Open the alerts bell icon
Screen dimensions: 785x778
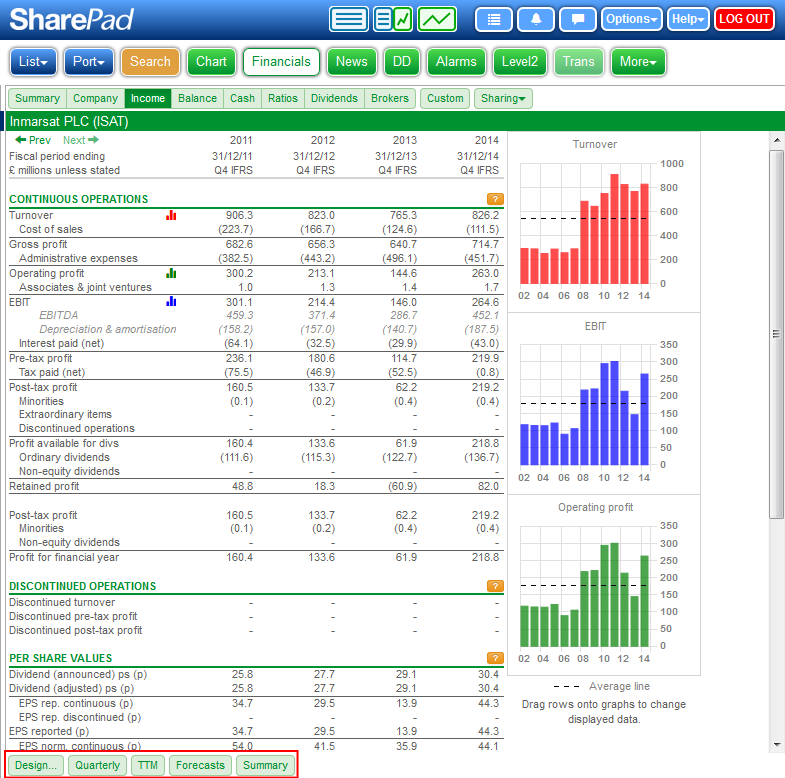535,20
